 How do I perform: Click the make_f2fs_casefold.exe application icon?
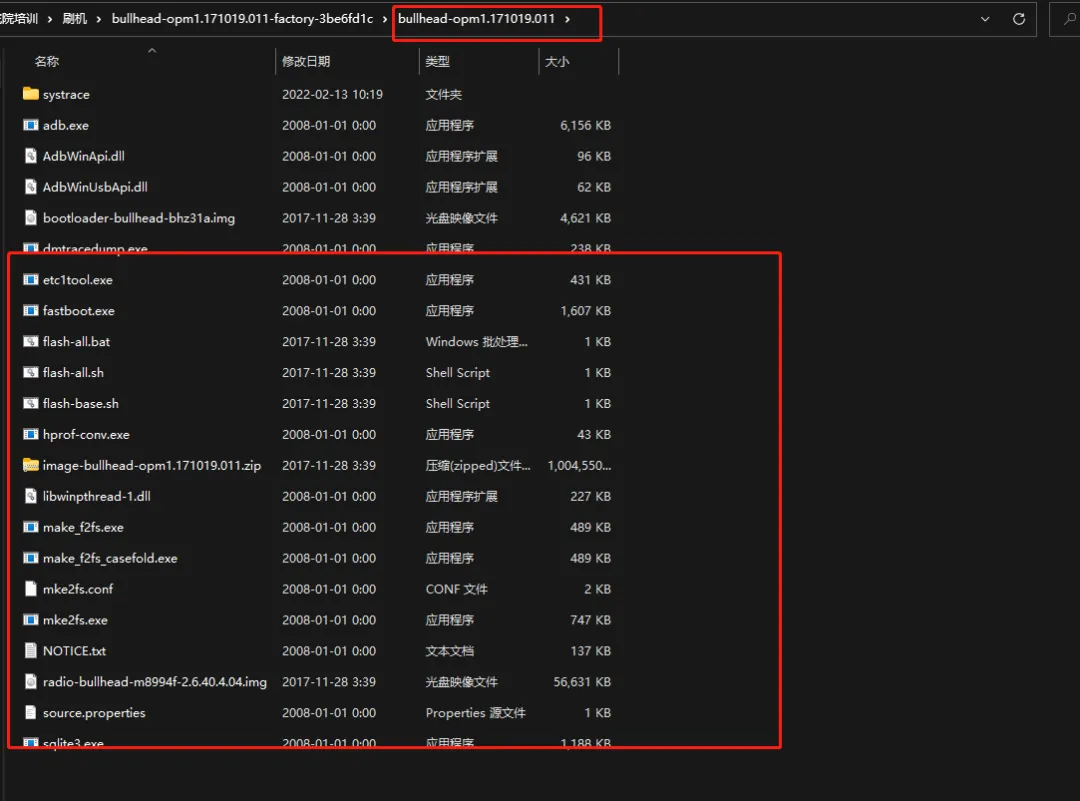coord(30,558)
